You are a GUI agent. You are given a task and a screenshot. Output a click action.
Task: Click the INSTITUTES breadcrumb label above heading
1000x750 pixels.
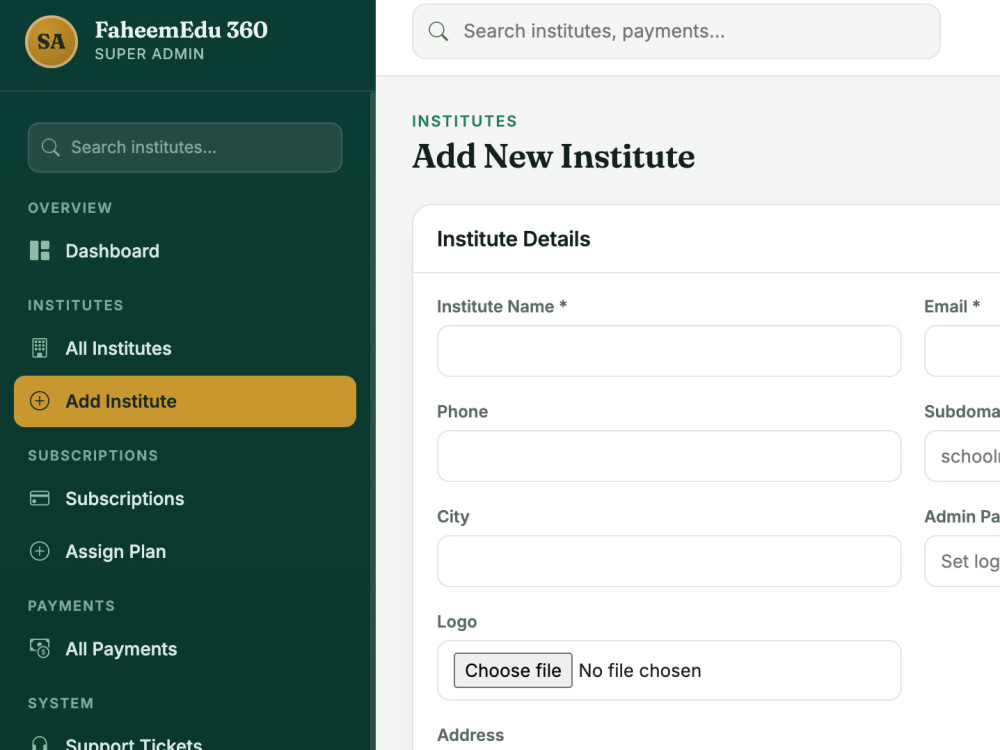pyautogui.click(x=464, y=121)
